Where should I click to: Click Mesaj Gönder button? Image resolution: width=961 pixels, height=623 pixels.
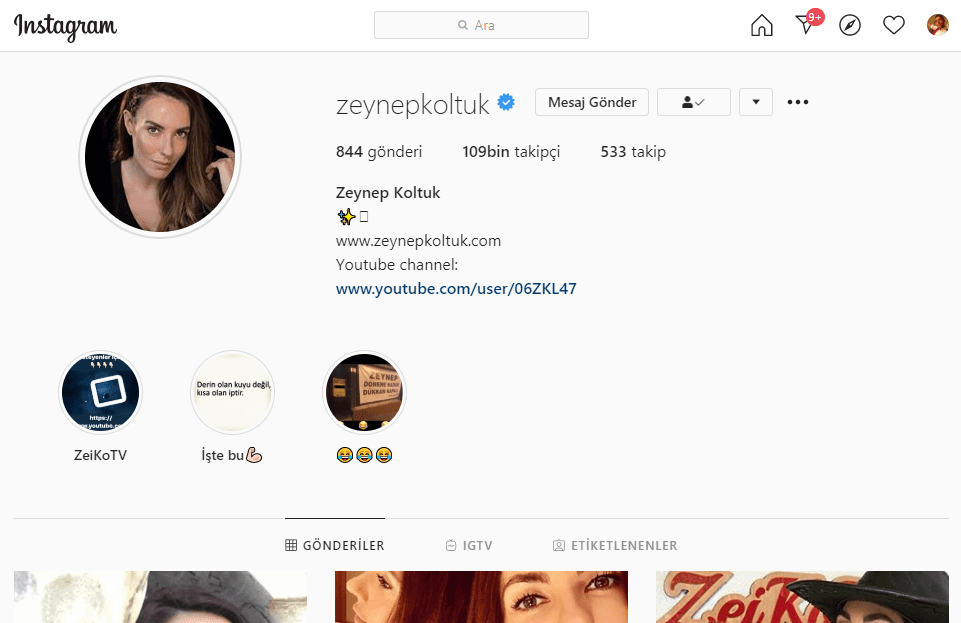pos(592,102)
